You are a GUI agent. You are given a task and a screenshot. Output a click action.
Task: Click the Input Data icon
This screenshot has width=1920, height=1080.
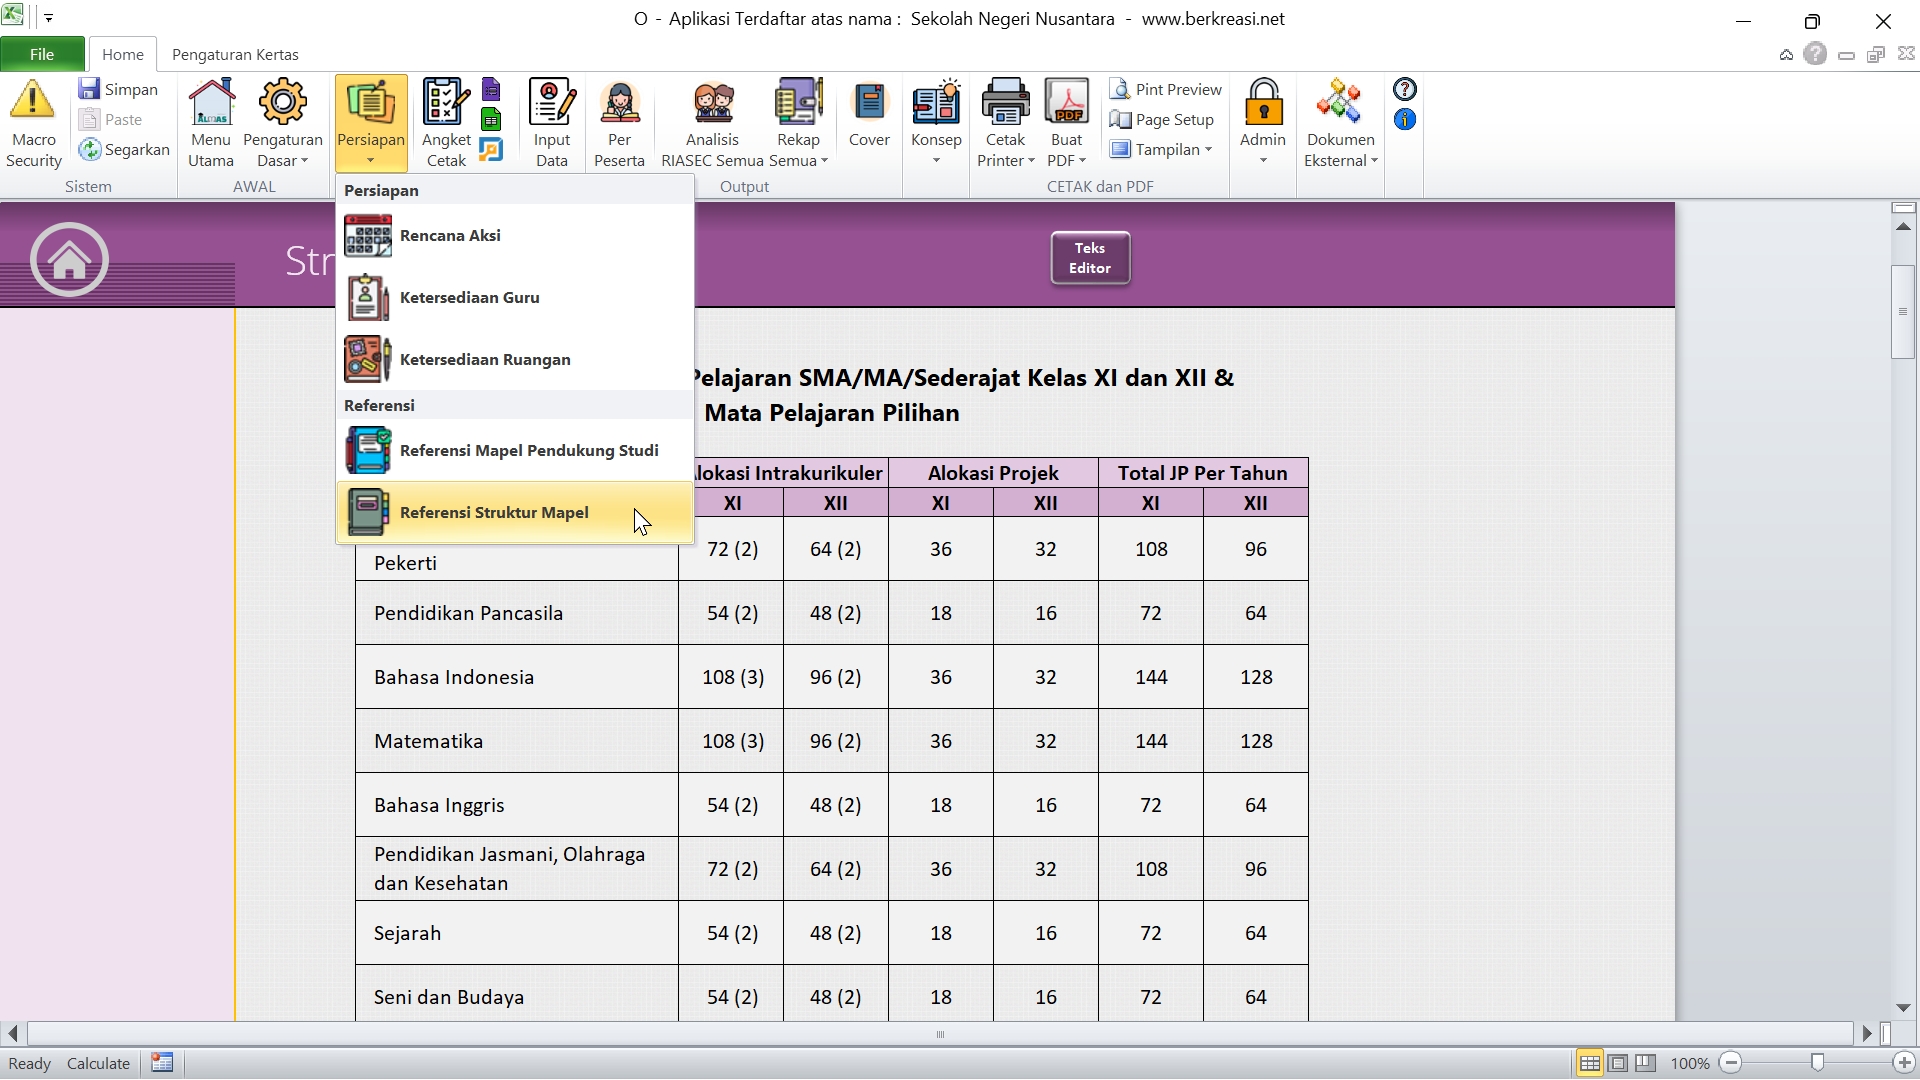[551, 102]
